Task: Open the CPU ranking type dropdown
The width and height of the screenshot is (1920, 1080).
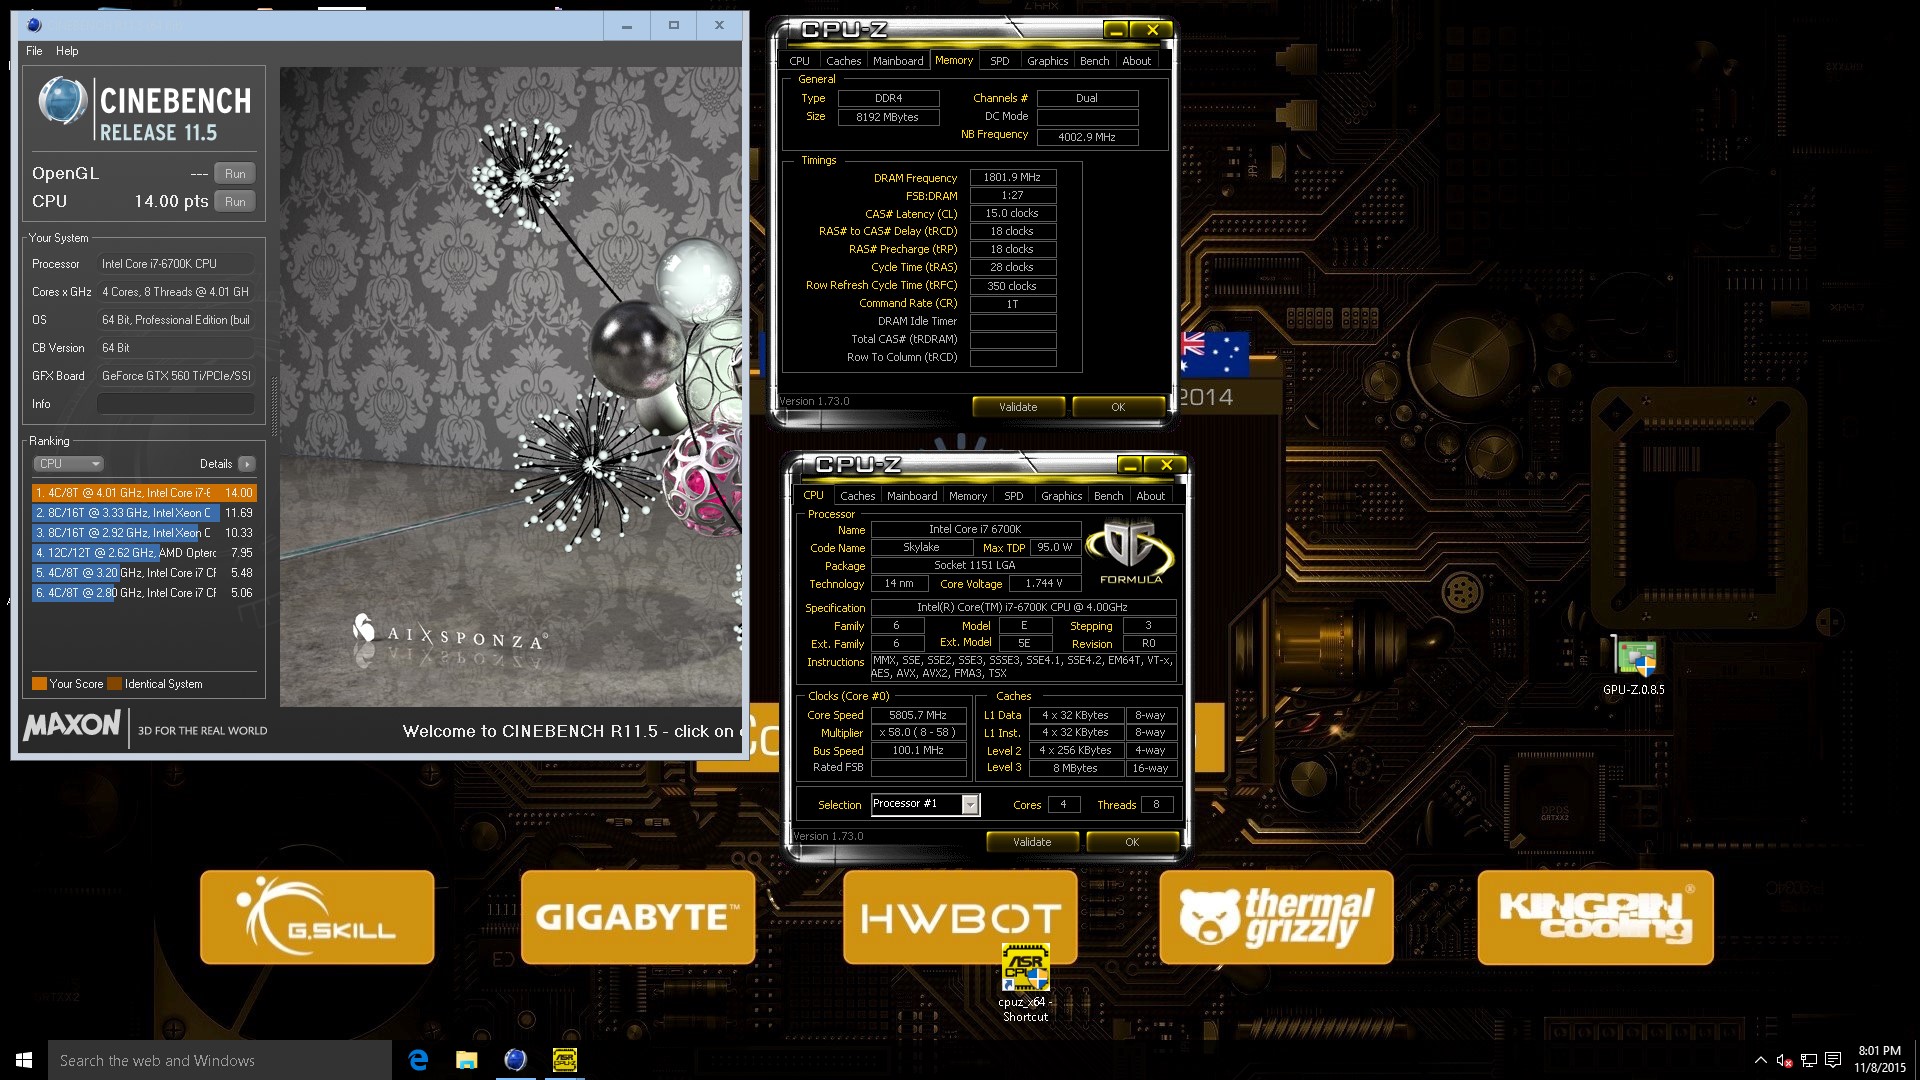Action: [x=68, y=464]
